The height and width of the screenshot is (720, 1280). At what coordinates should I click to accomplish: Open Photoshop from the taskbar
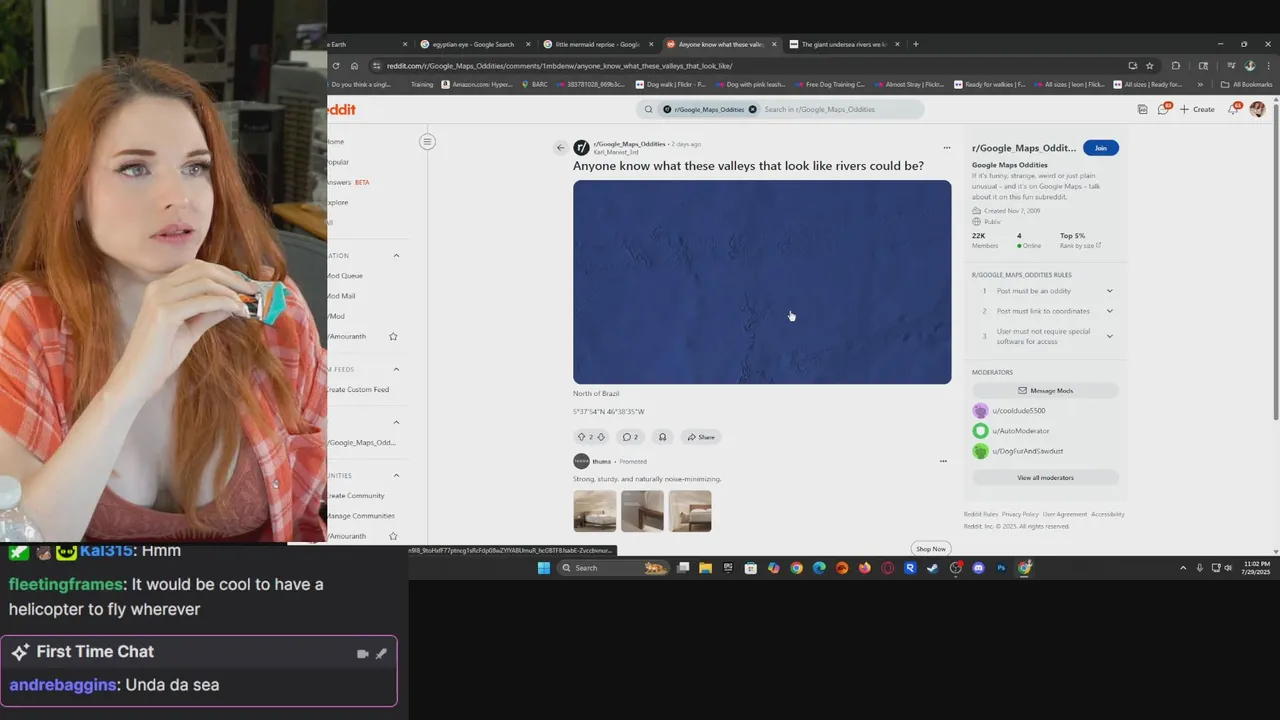point(1001,568)
